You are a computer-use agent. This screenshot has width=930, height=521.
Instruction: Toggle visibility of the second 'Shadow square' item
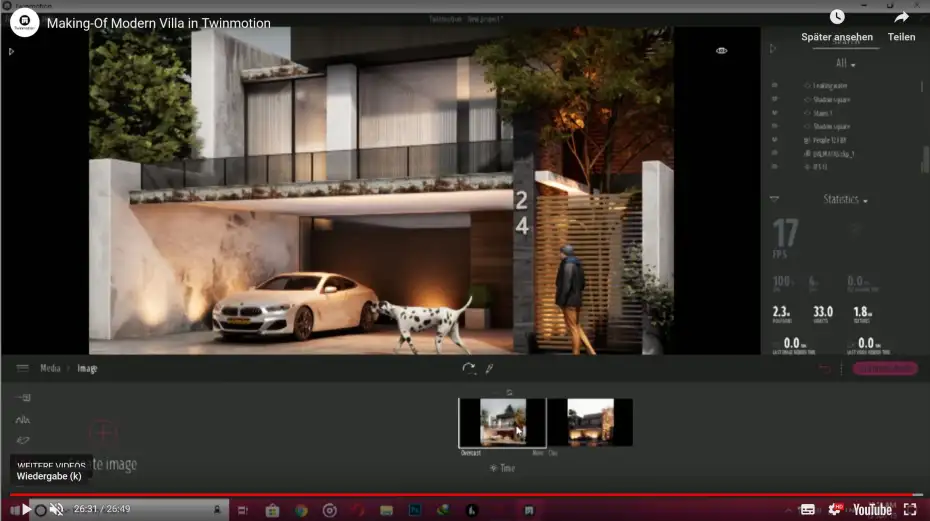[775, 126]
